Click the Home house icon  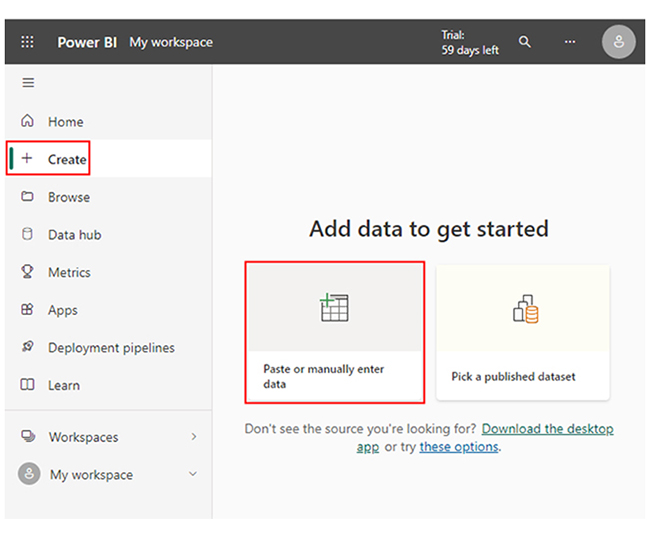click(x=27, y=121)
